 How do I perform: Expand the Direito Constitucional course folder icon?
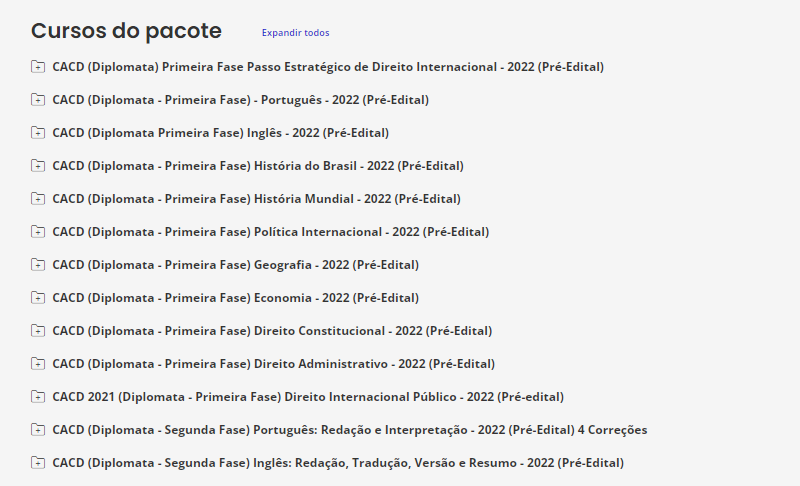click(38, 331)
